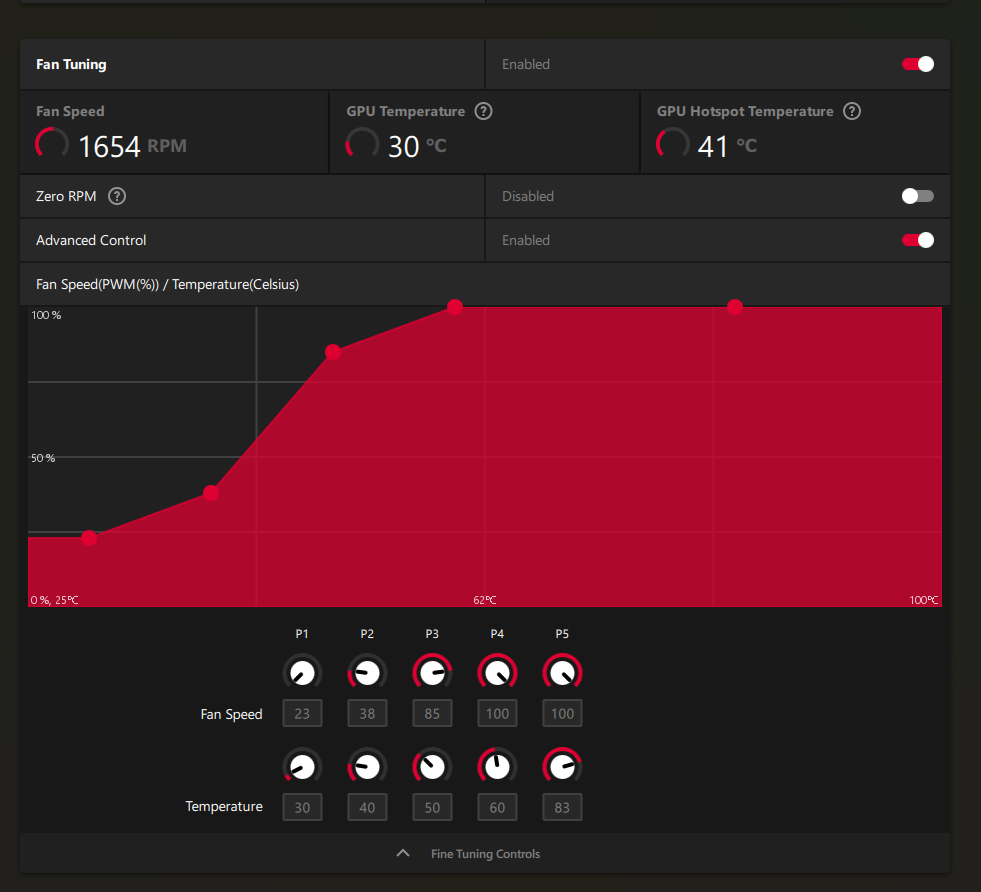Select the P3 Fan Speed field showing 85
The width and height of the screenshot is (981, 892).
tap(432, 713)
